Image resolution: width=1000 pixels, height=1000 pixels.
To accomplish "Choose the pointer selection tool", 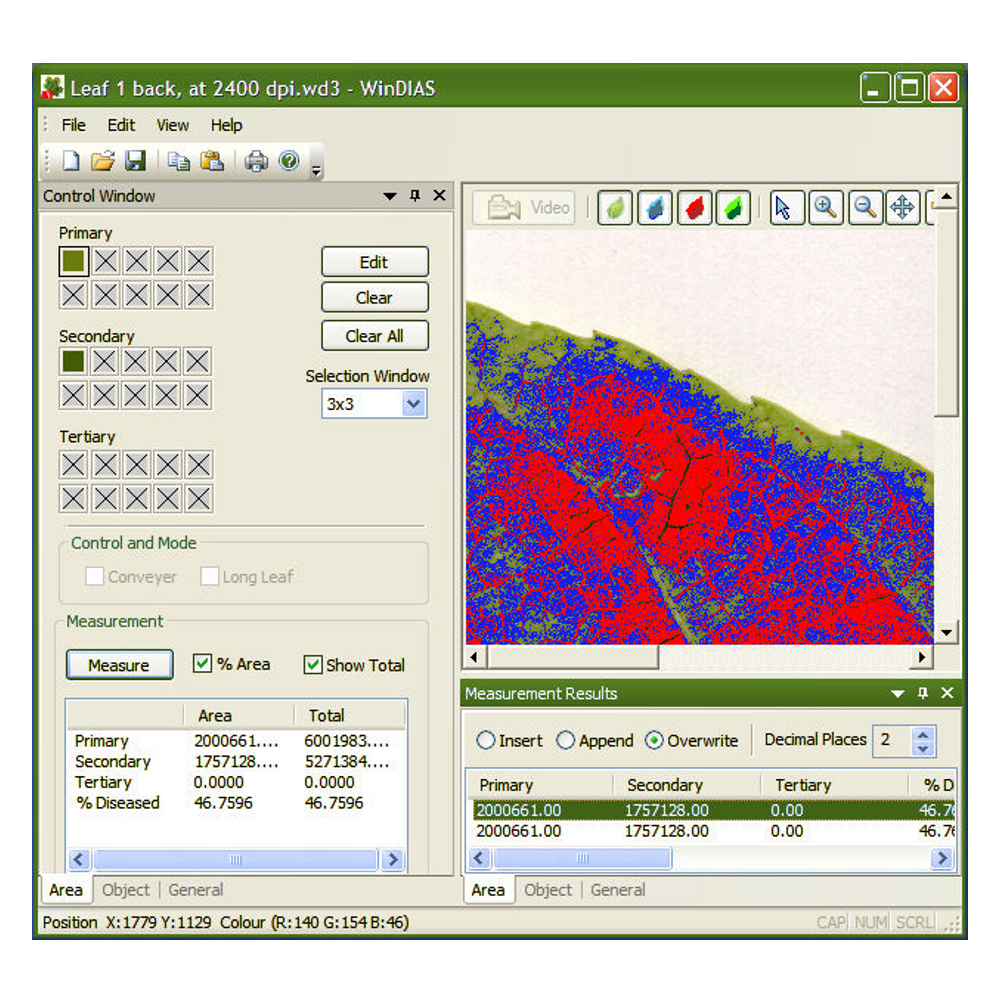I will point(787,207).
